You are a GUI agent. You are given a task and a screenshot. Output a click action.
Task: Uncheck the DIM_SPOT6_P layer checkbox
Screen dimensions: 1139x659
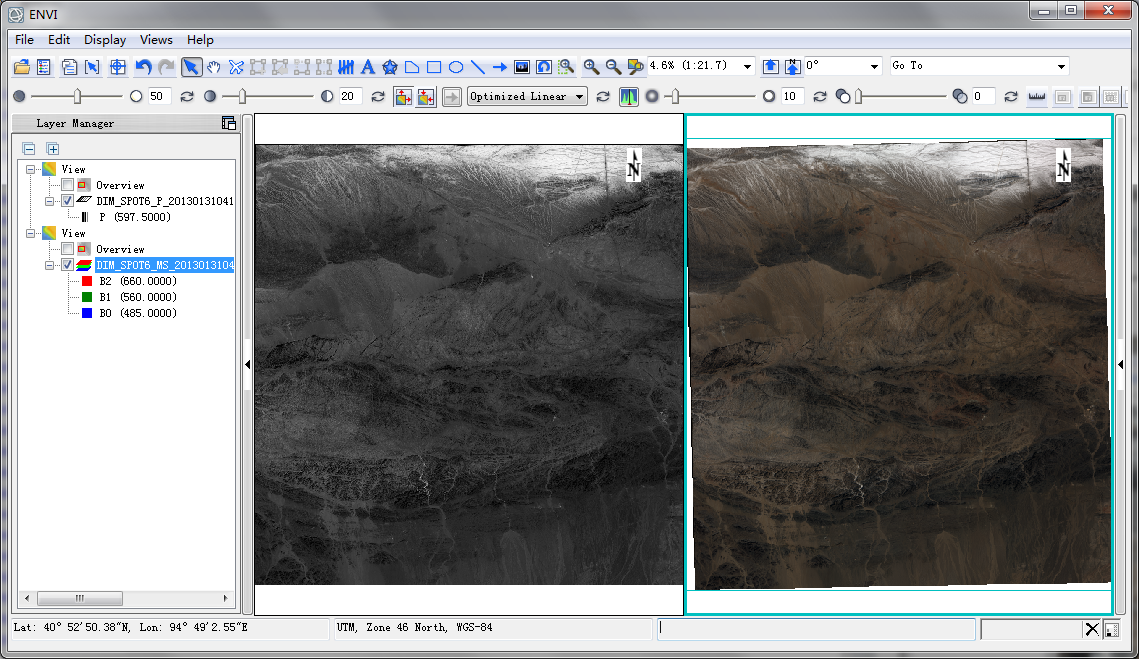(67, 201)
